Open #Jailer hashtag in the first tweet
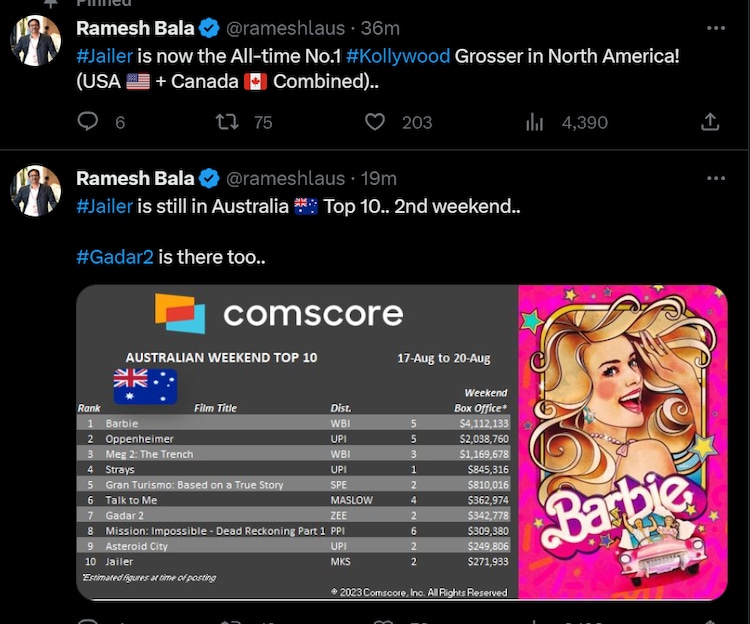 point(104,56)
